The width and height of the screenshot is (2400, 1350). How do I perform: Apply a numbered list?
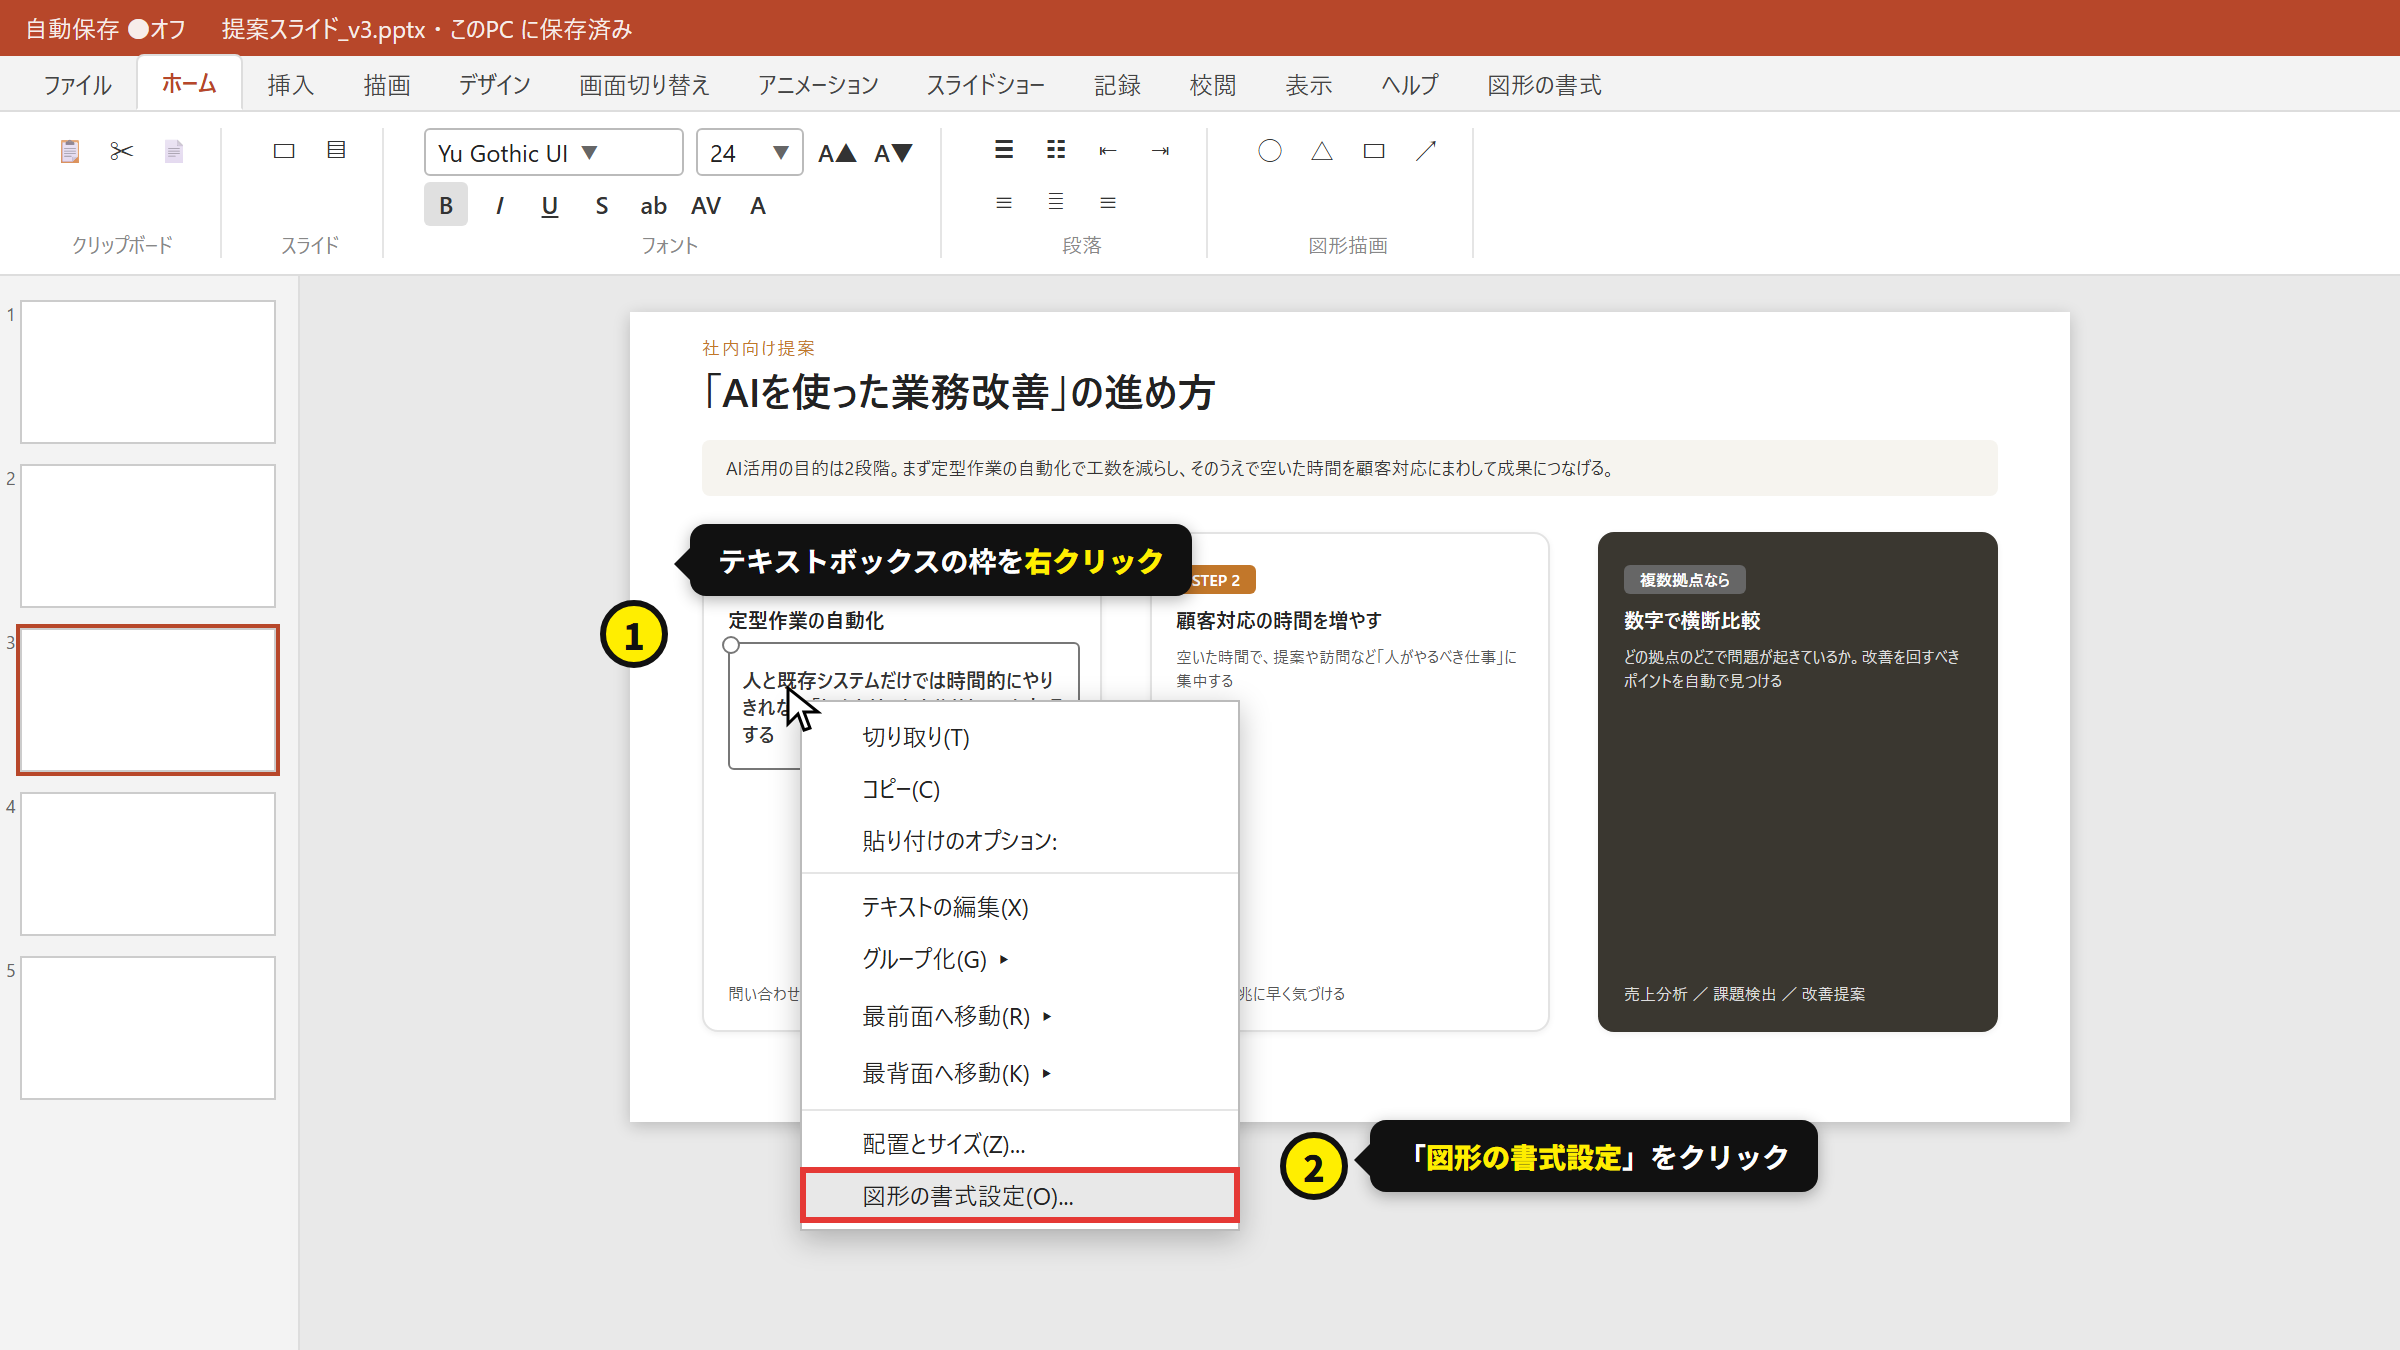click(1056, 150)
